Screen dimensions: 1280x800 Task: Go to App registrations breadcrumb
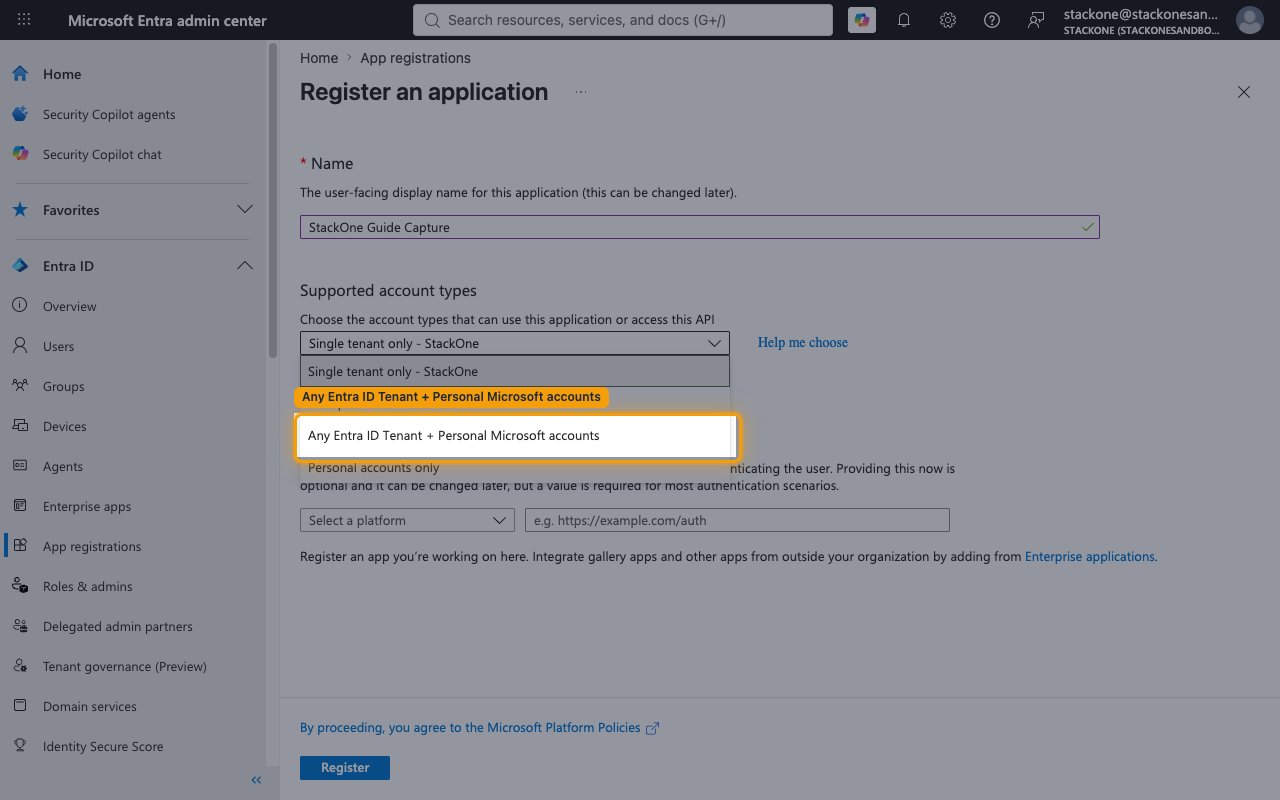click(415, 58)
